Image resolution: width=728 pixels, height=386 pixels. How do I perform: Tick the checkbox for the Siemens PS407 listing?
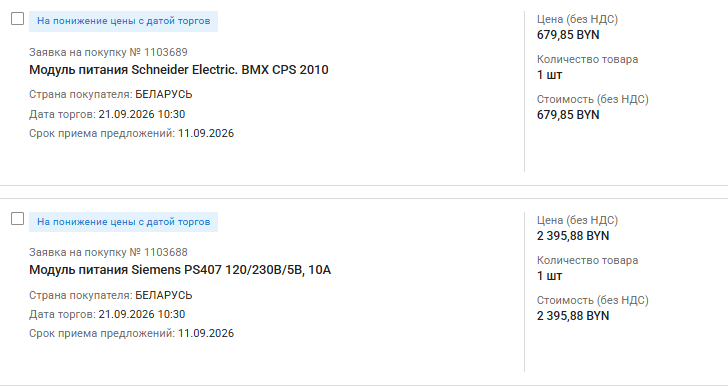pos(17,218)
